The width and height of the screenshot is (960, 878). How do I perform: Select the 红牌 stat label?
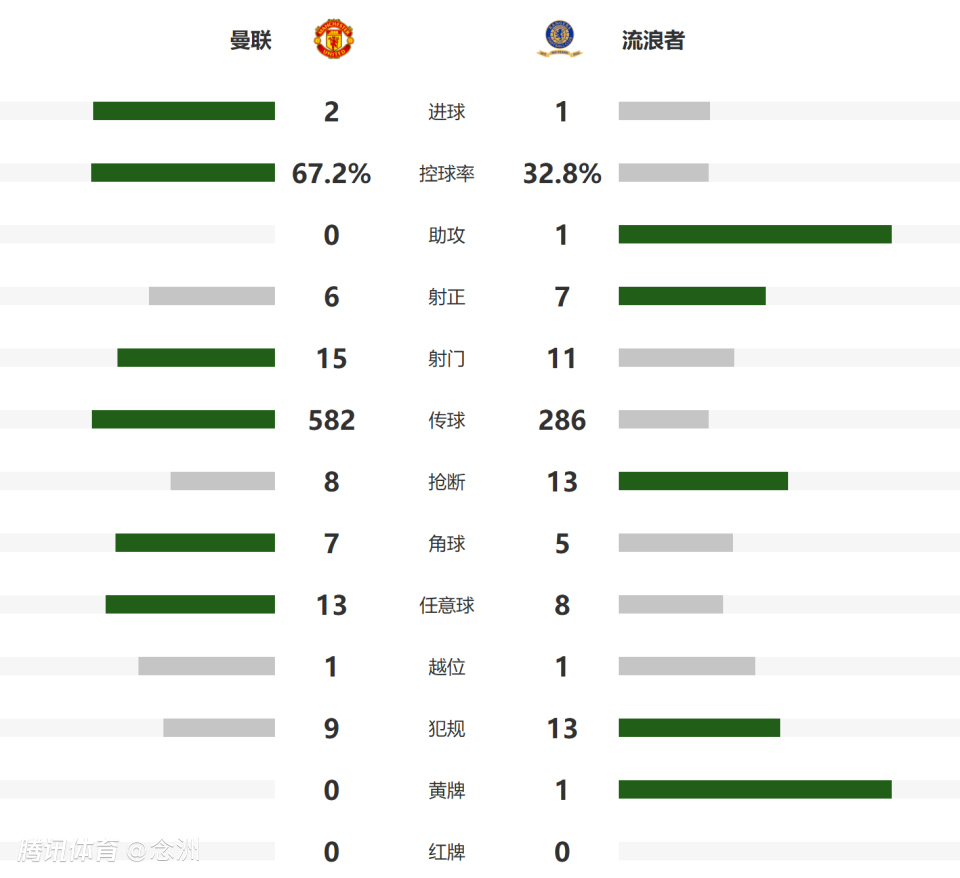[x=447, y=852]
